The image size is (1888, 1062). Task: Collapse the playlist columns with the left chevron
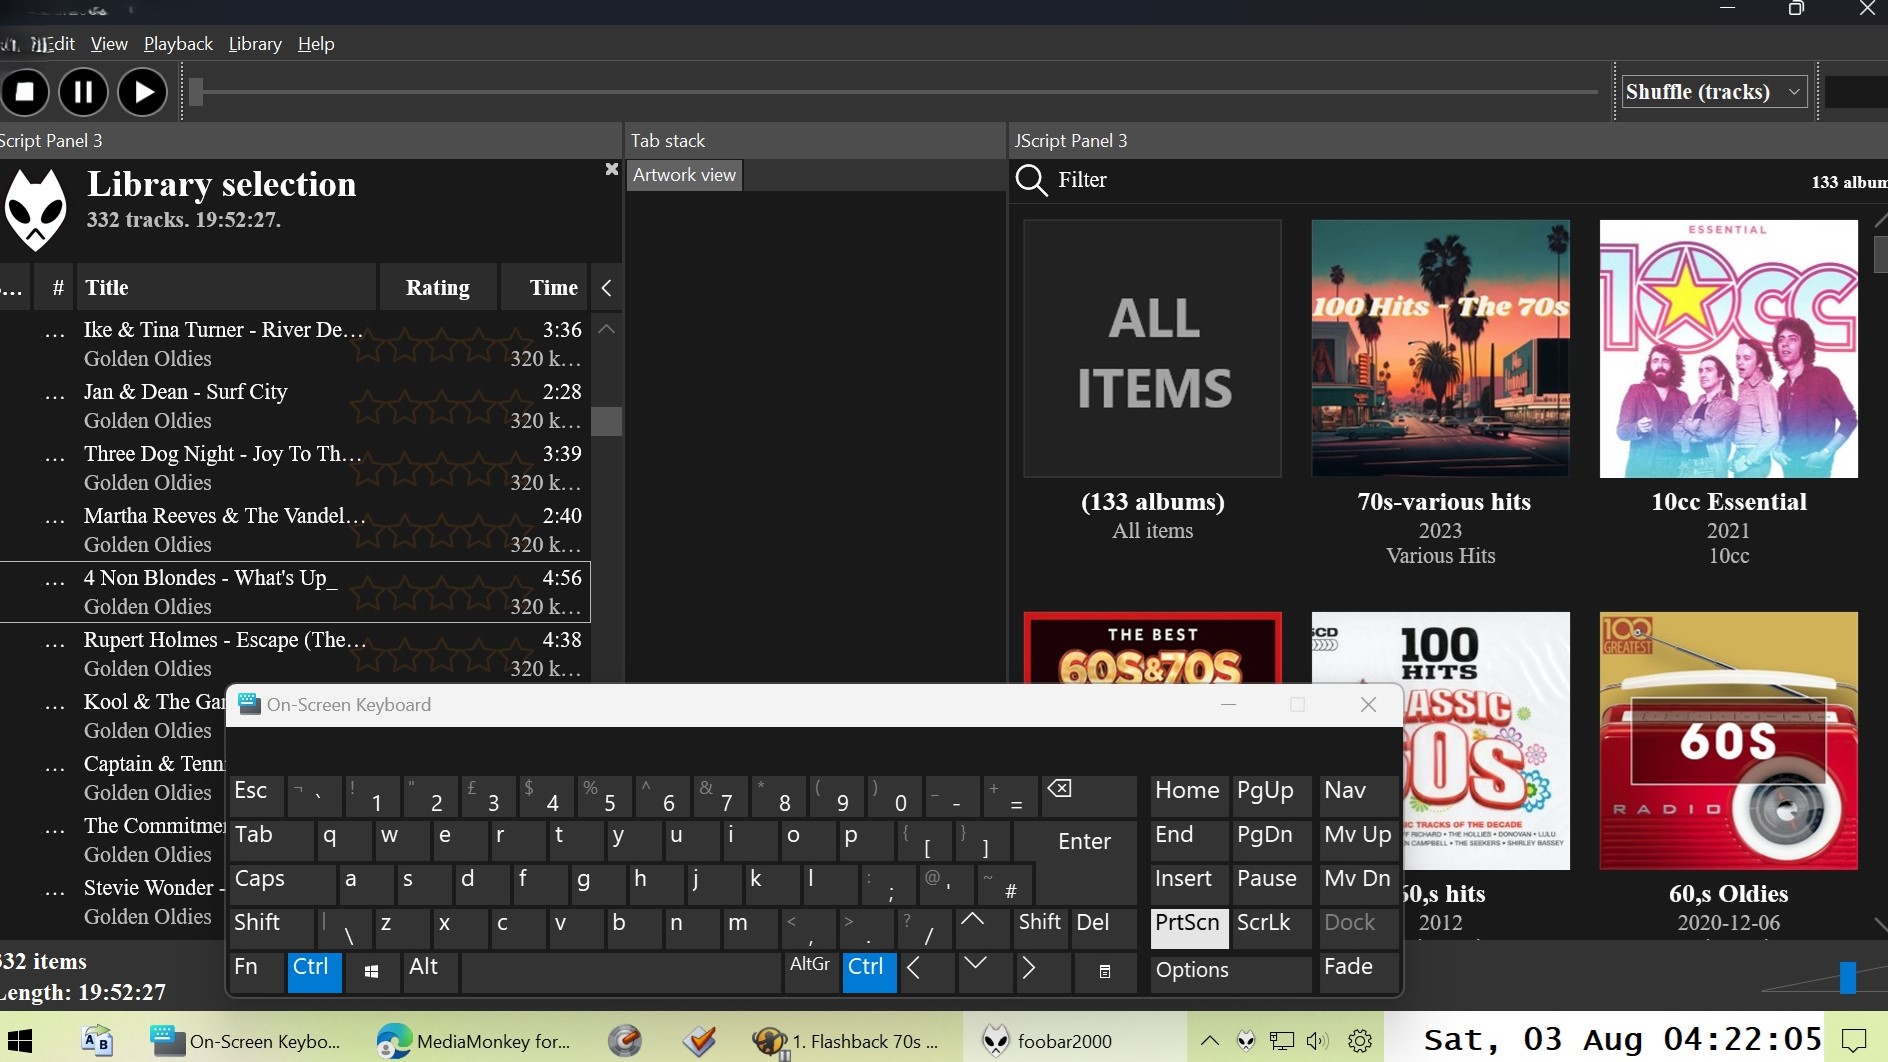606,288
